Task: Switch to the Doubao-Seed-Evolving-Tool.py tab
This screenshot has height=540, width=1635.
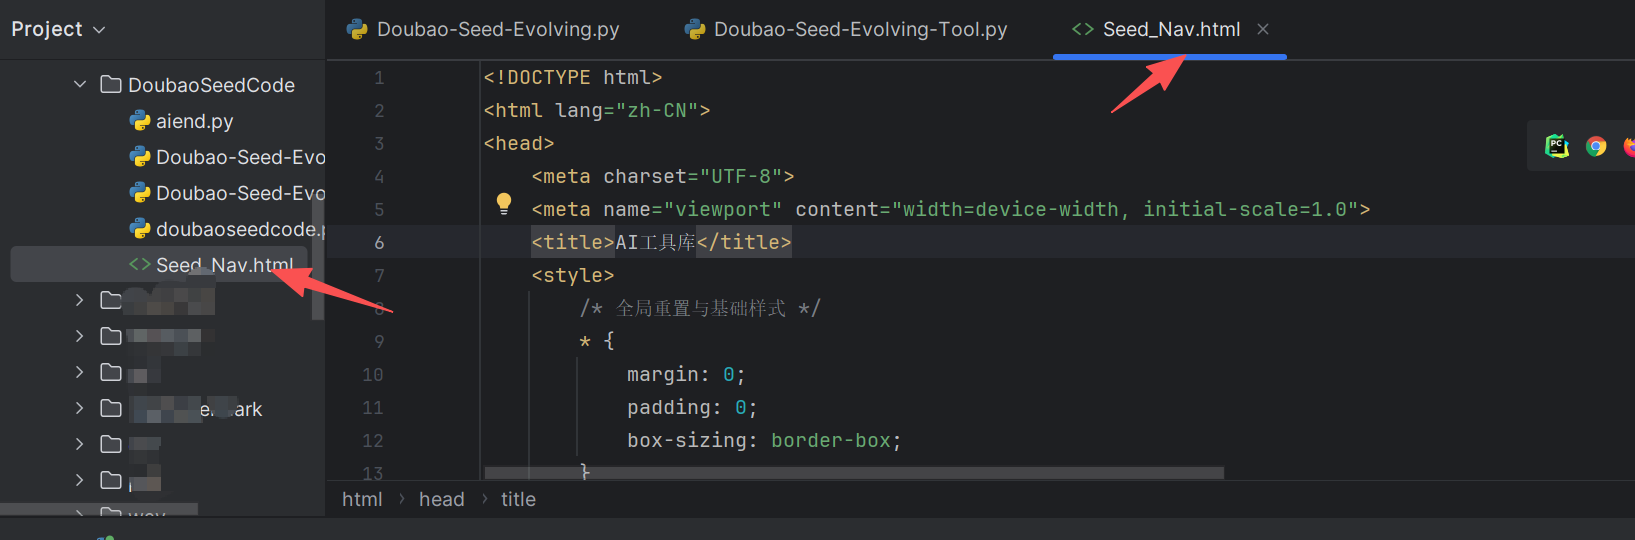Action: tap(860, 30)
